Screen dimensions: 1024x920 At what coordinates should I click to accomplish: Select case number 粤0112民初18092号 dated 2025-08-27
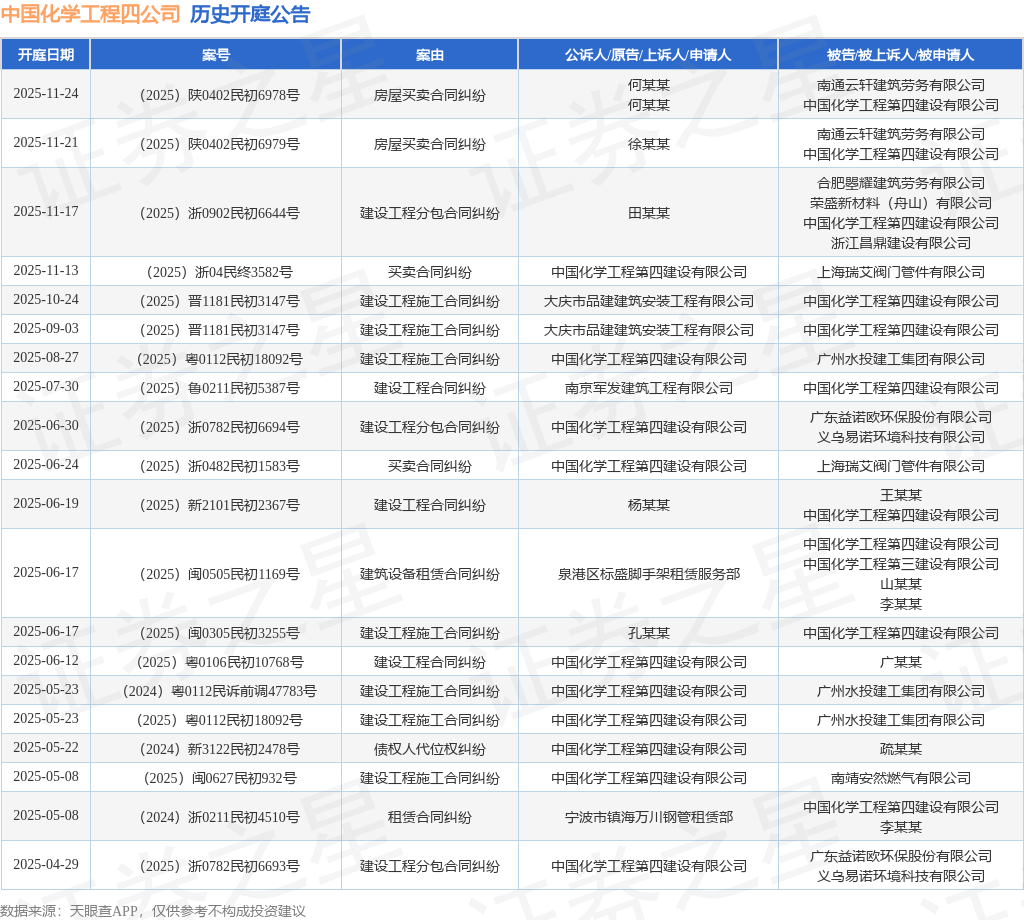[x=219, y=359]
